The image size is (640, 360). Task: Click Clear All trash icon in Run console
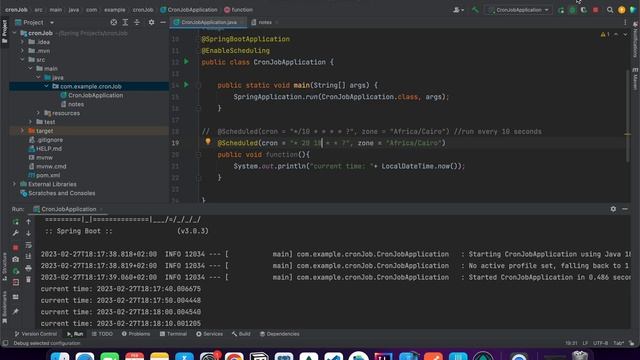(29, 280)
